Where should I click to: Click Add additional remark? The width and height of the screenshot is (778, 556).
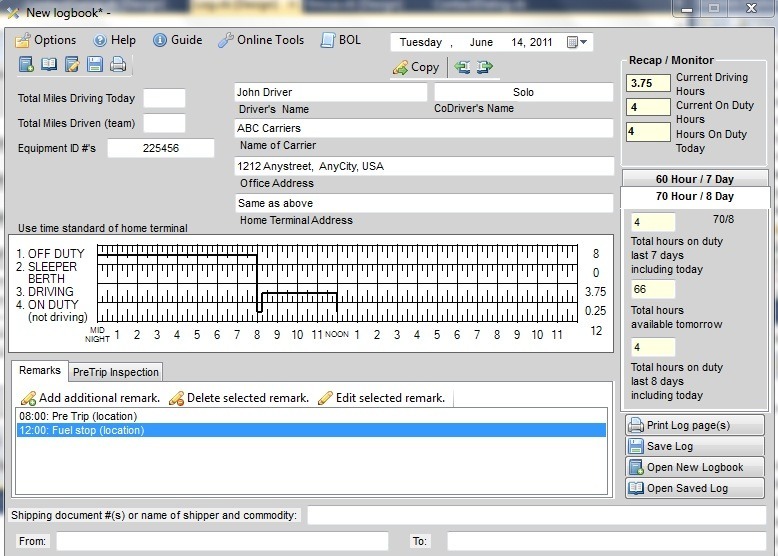90,398
